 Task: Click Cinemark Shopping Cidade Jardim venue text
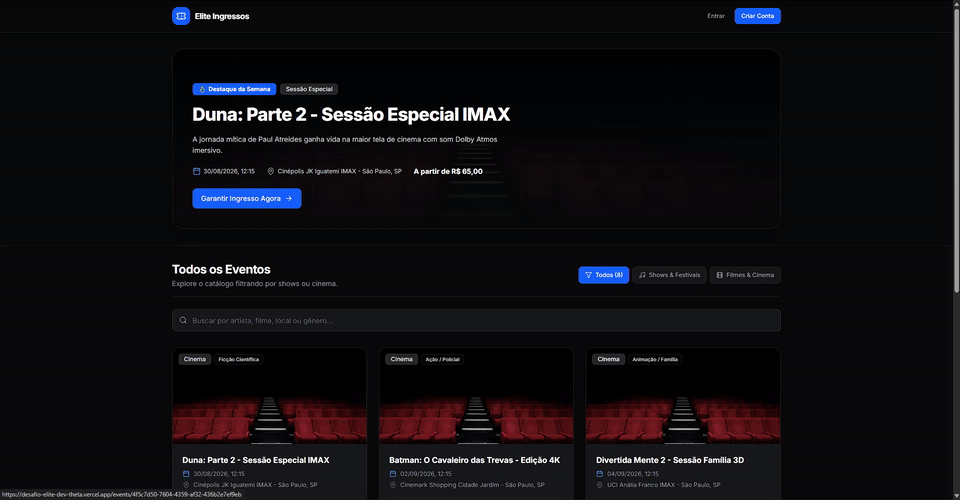click(x=472, y=485)
